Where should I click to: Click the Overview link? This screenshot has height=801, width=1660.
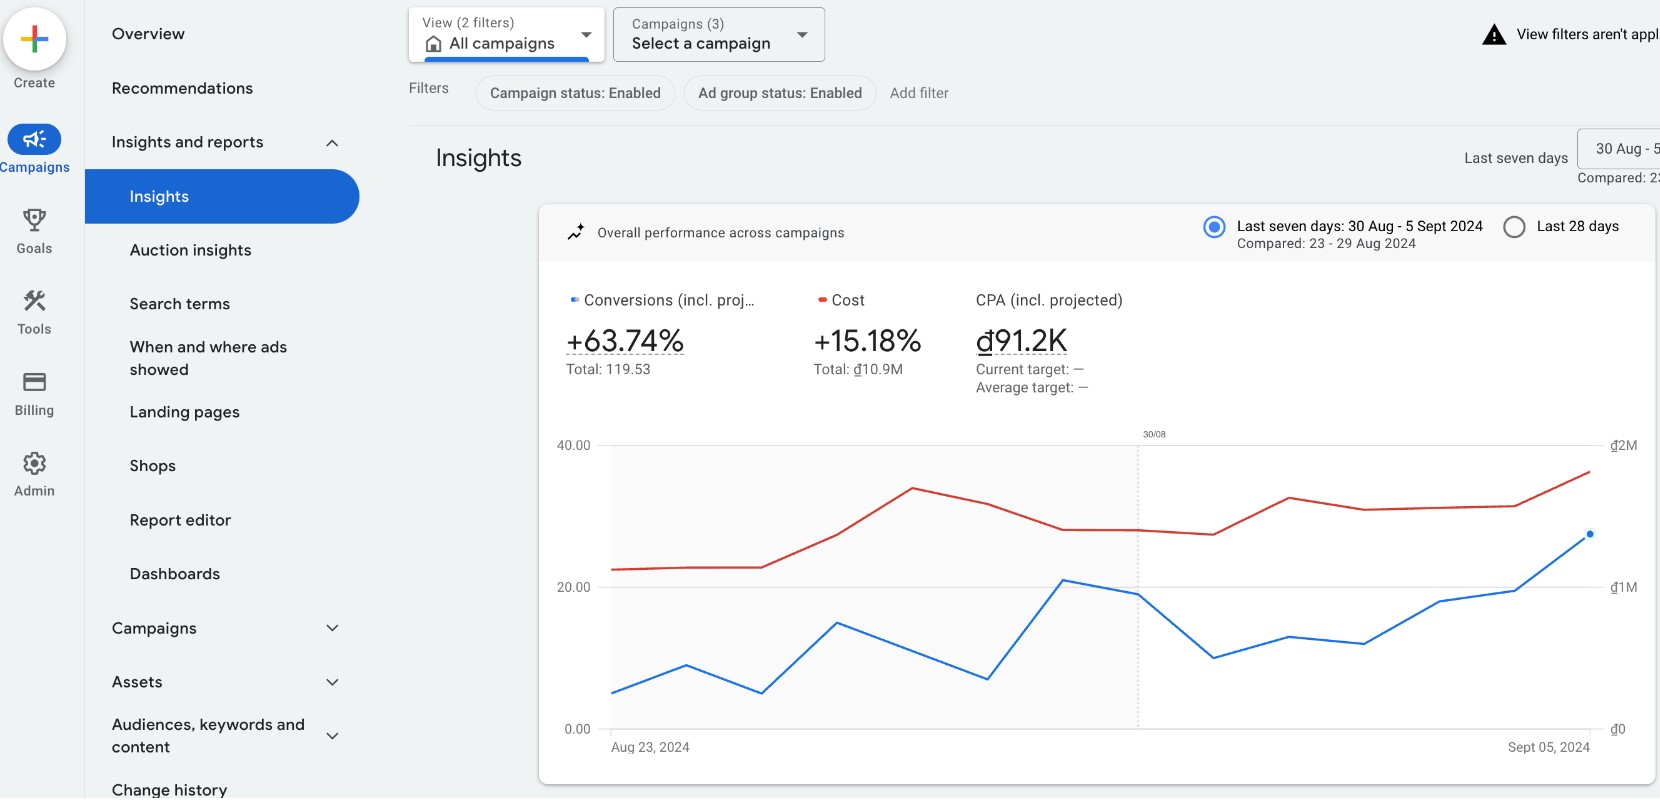coord(148,34)
